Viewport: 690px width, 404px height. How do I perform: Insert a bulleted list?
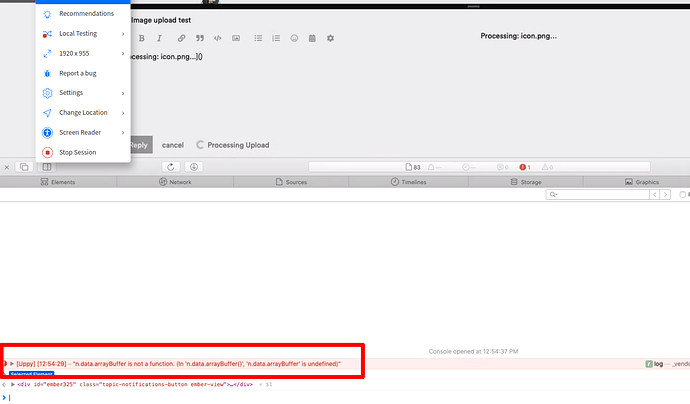coord(258,38)
